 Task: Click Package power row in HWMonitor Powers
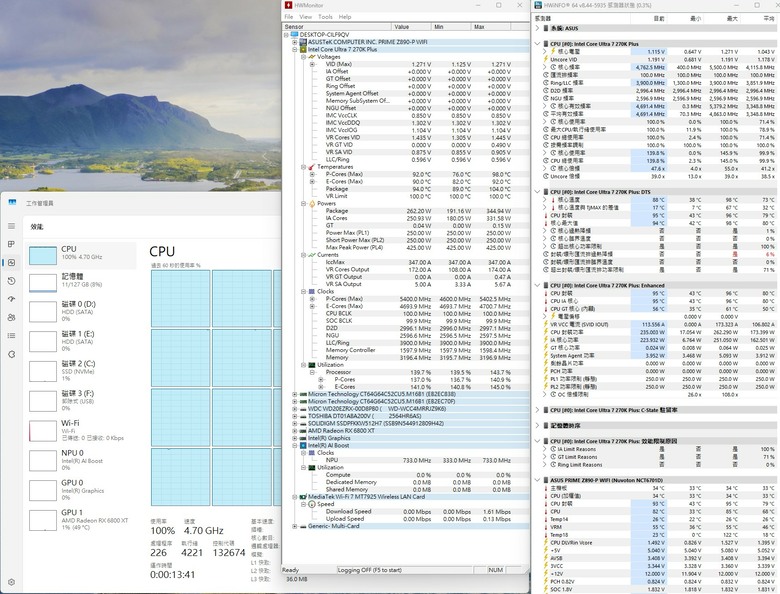click(418, 211)
